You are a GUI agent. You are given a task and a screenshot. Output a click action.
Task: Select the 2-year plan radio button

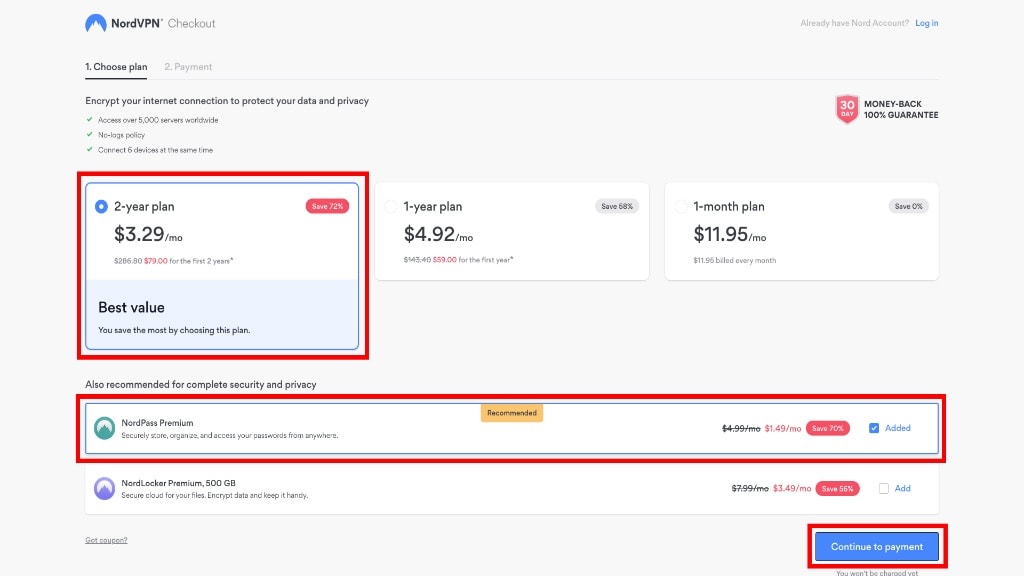pos(101,206)
